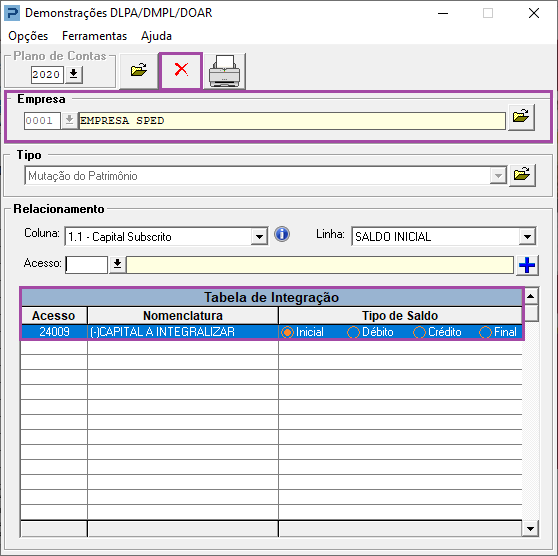Image resolution: width=558 pixels, height=556 pixels.
Task: Click the Acesso input field
Action: point(86,265)
